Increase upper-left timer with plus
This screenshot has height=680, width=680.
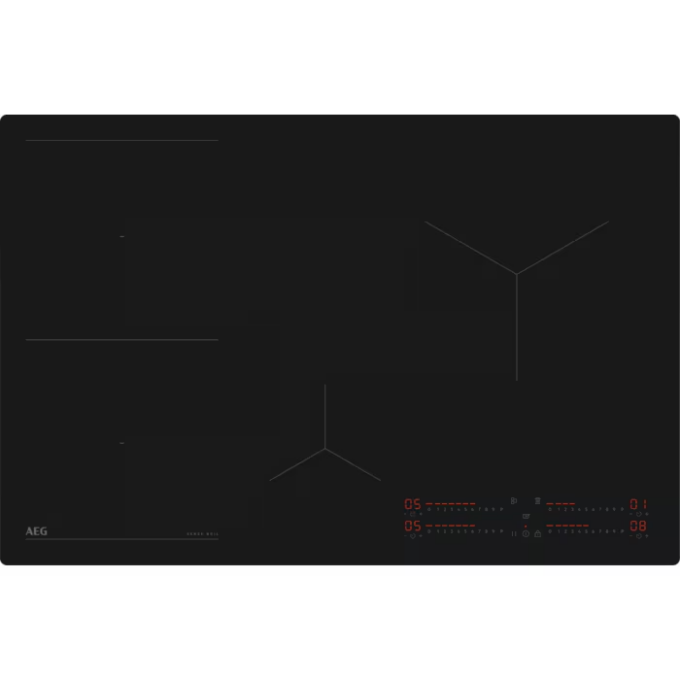coord(421,514)
